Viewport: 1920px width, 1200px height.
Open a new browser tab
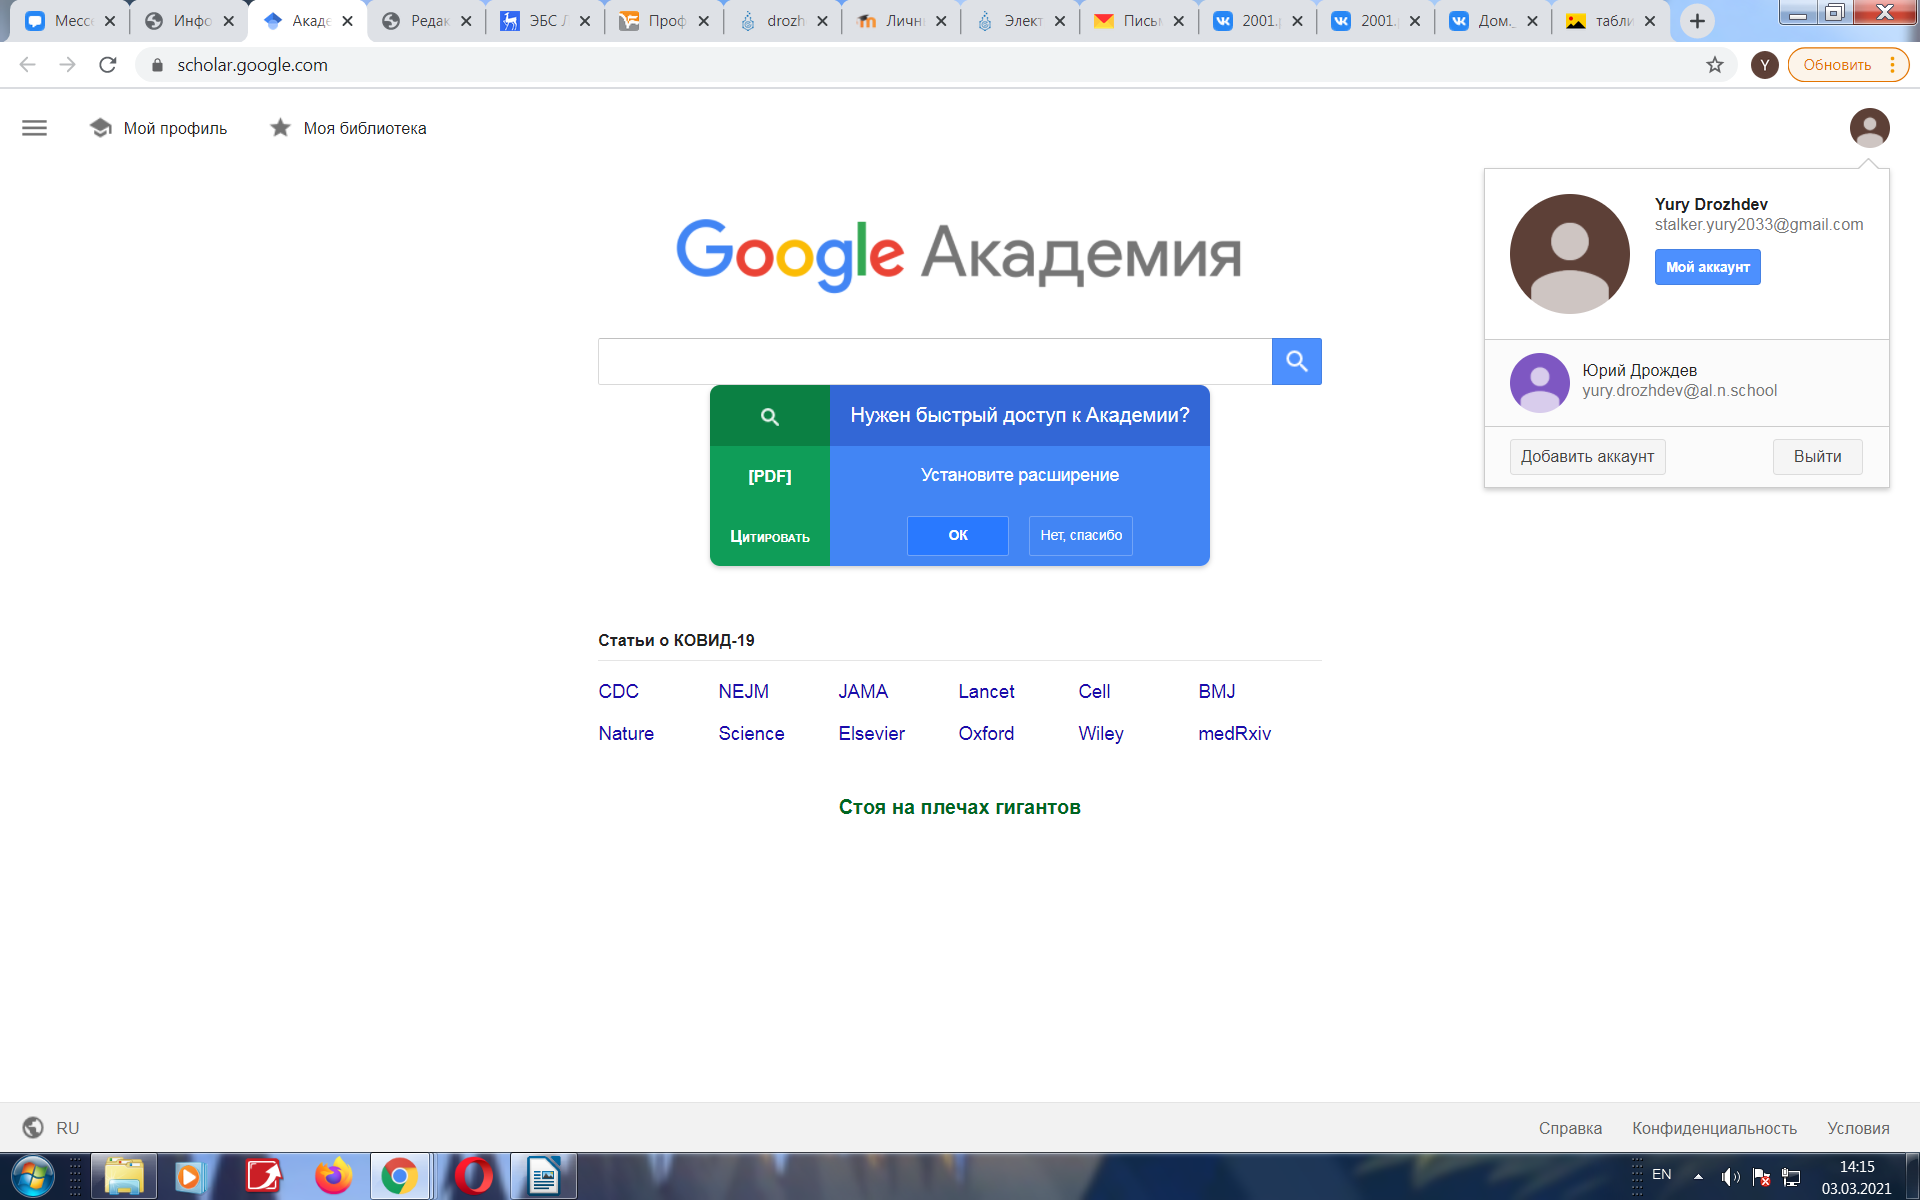(1696, 21)
